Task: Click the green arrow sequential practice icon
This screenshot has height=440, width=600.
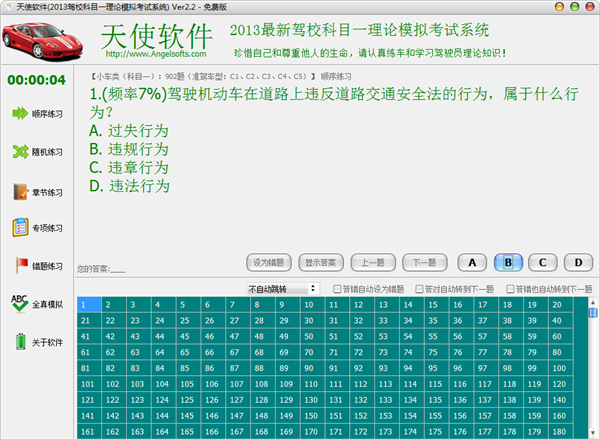Action: (20, 113)
